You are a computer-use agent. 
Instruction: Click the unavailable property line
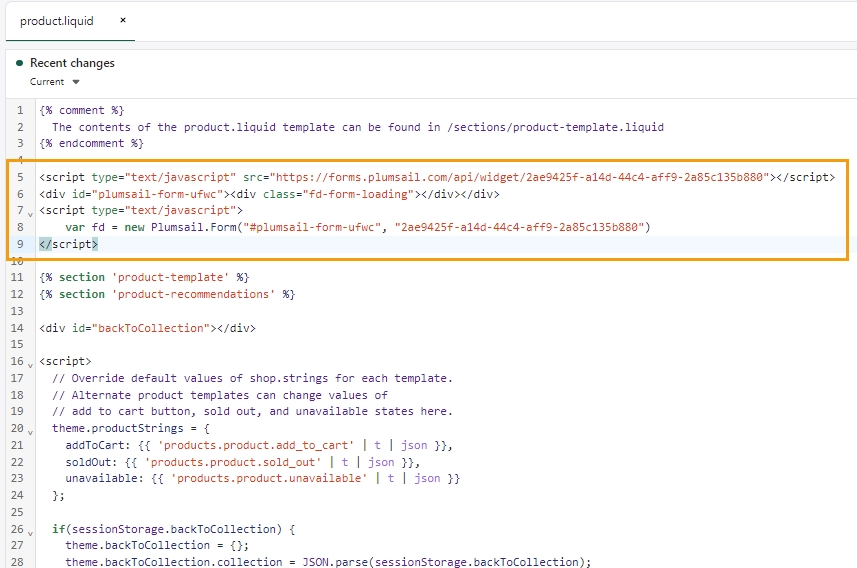pos(263,478)
